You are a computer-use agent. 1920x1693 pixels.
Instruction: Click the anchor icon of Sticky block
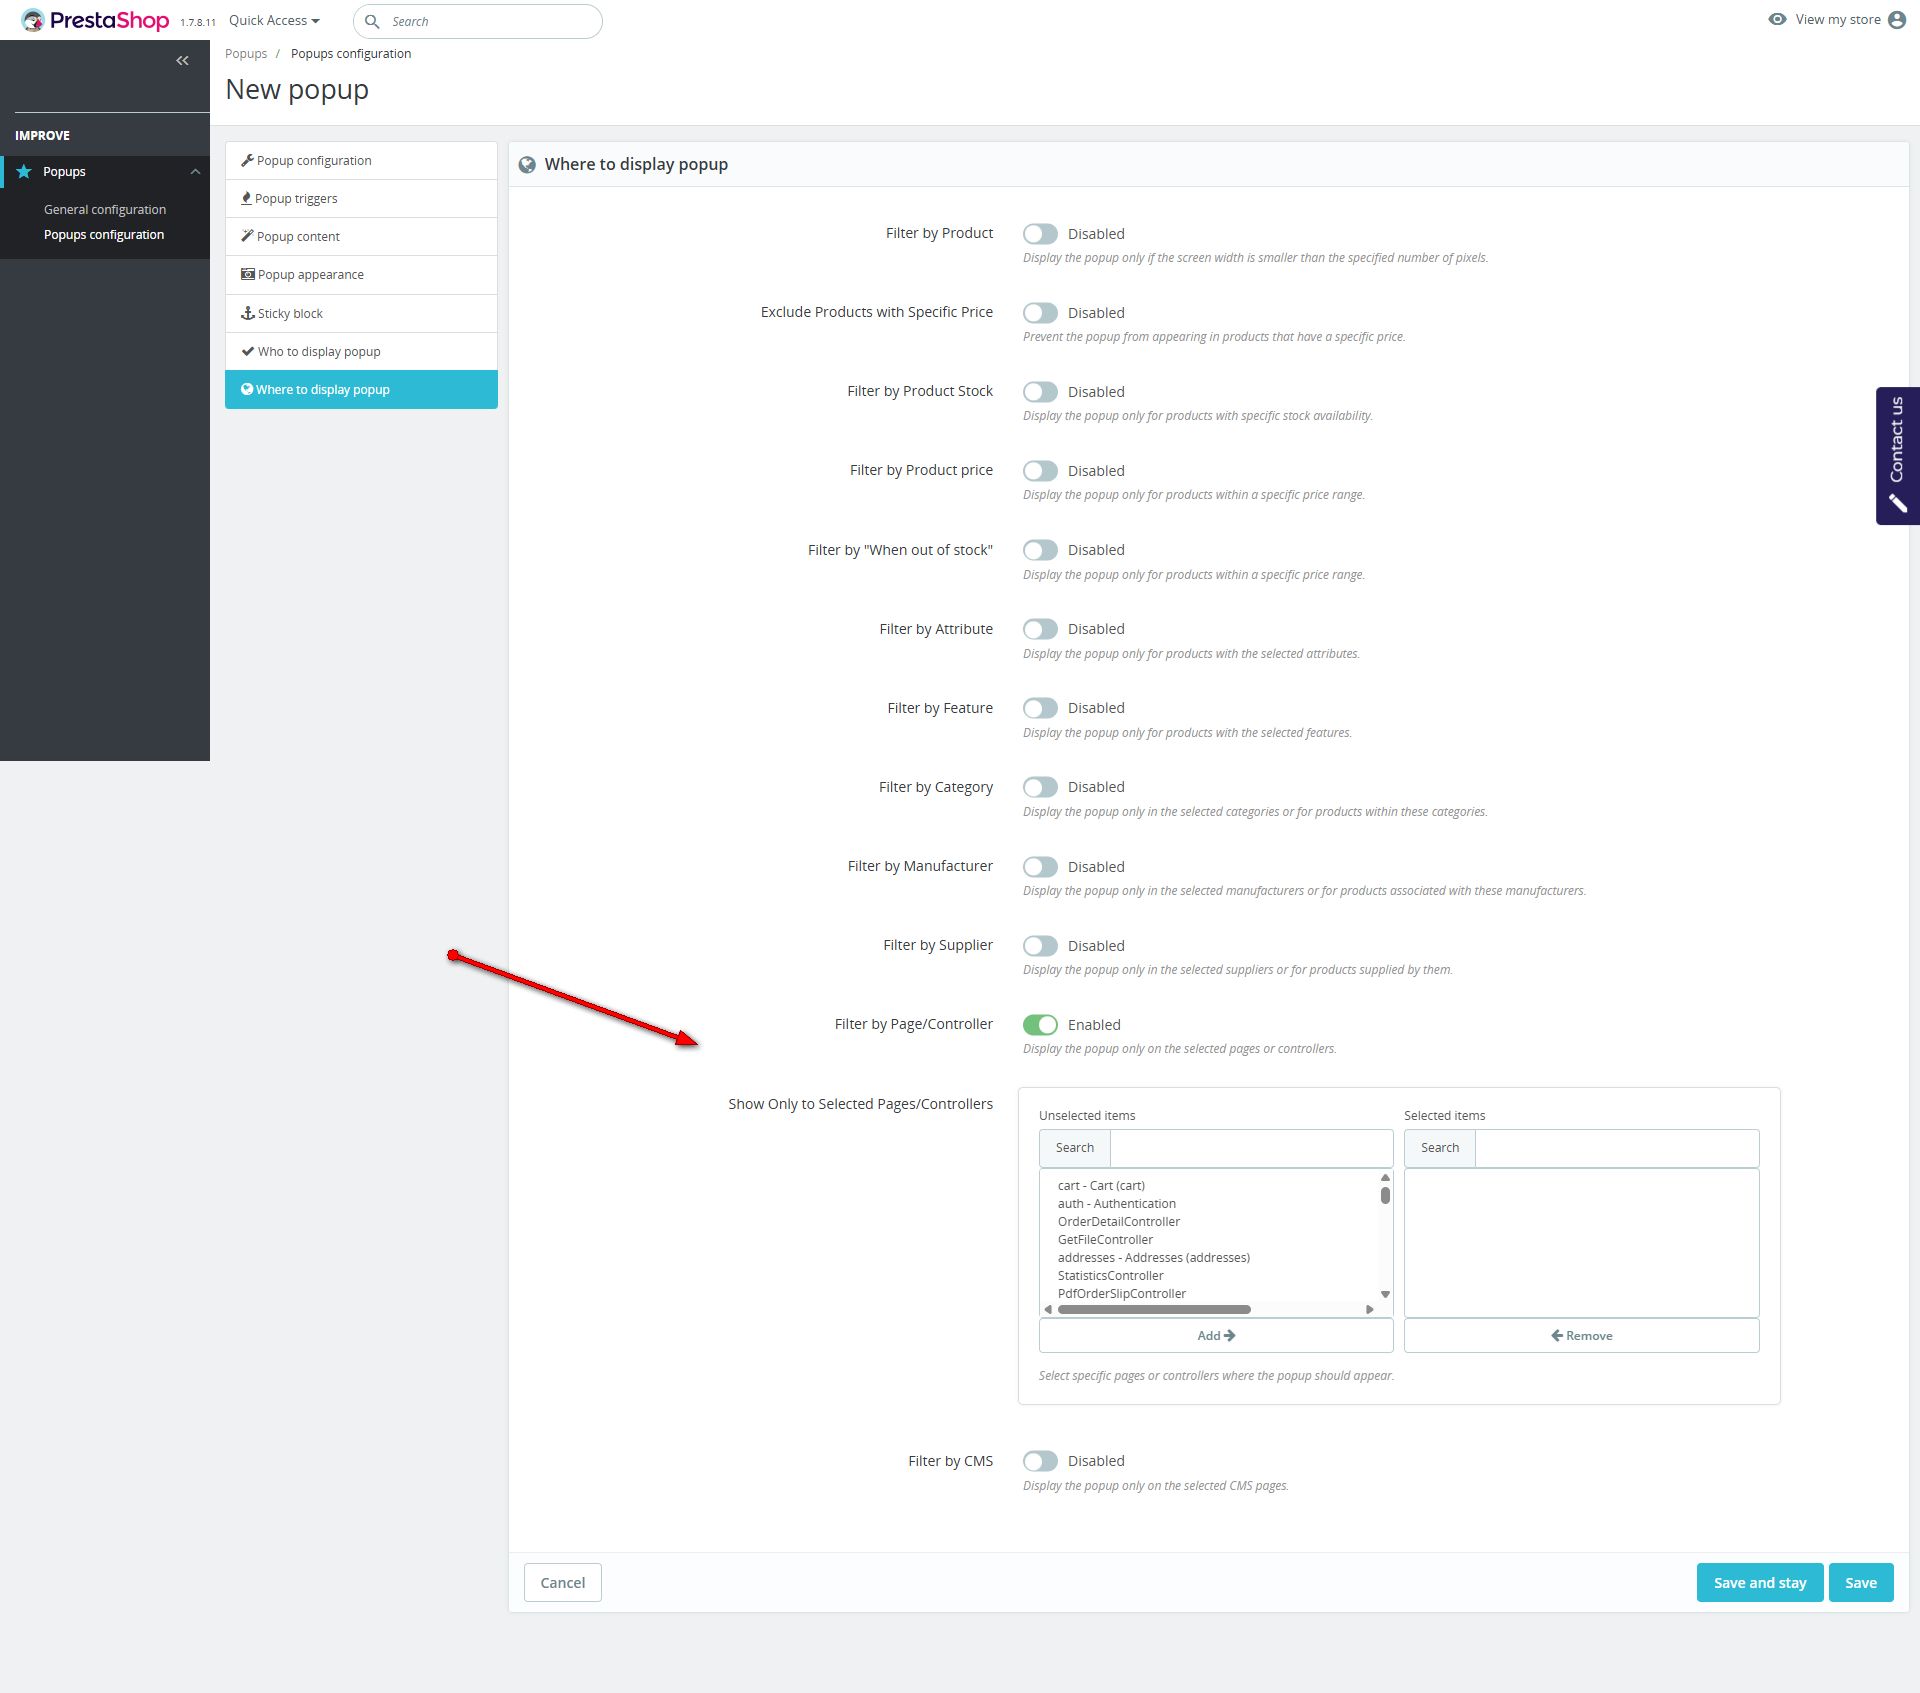tap(247, 313)
